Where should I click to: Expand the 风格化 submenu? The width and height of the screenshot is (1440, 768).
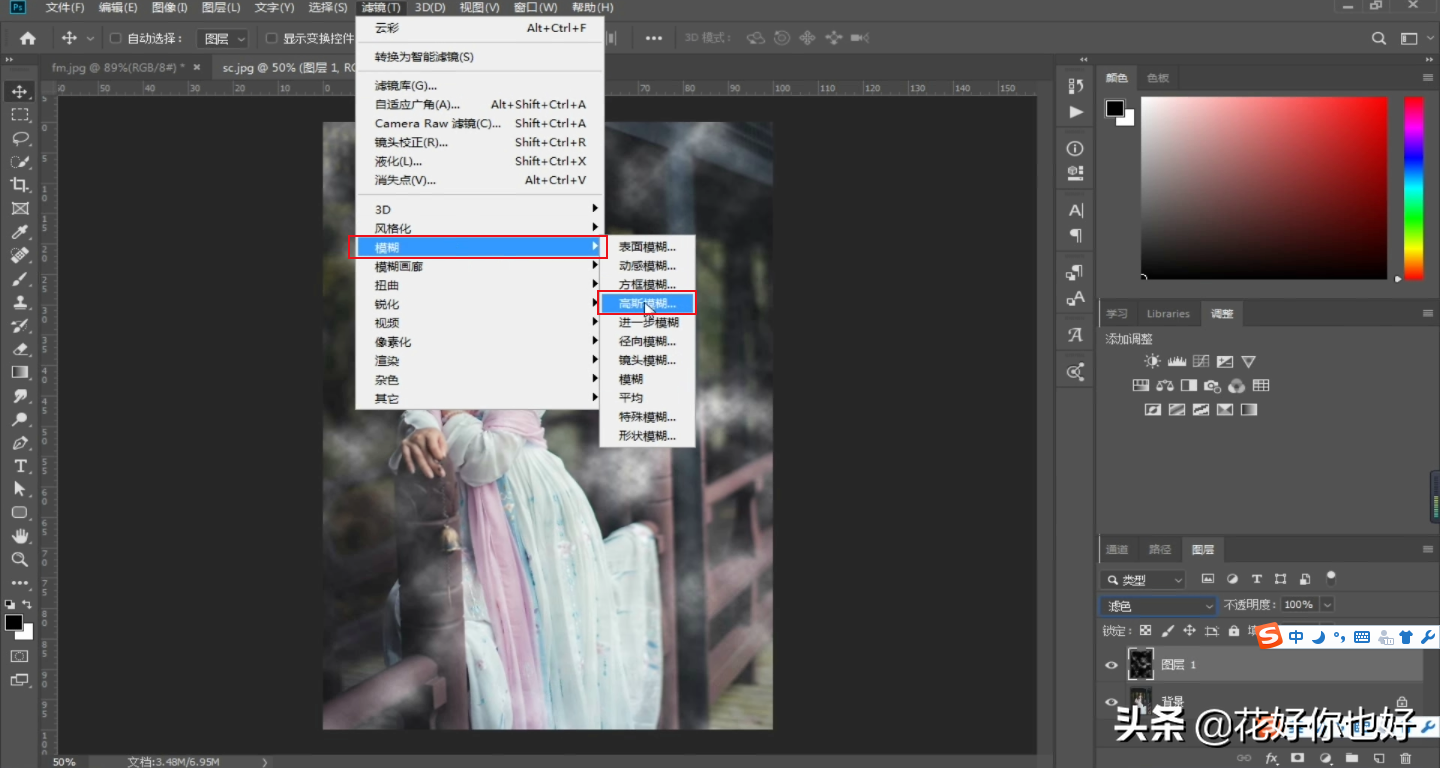(479, 229)
